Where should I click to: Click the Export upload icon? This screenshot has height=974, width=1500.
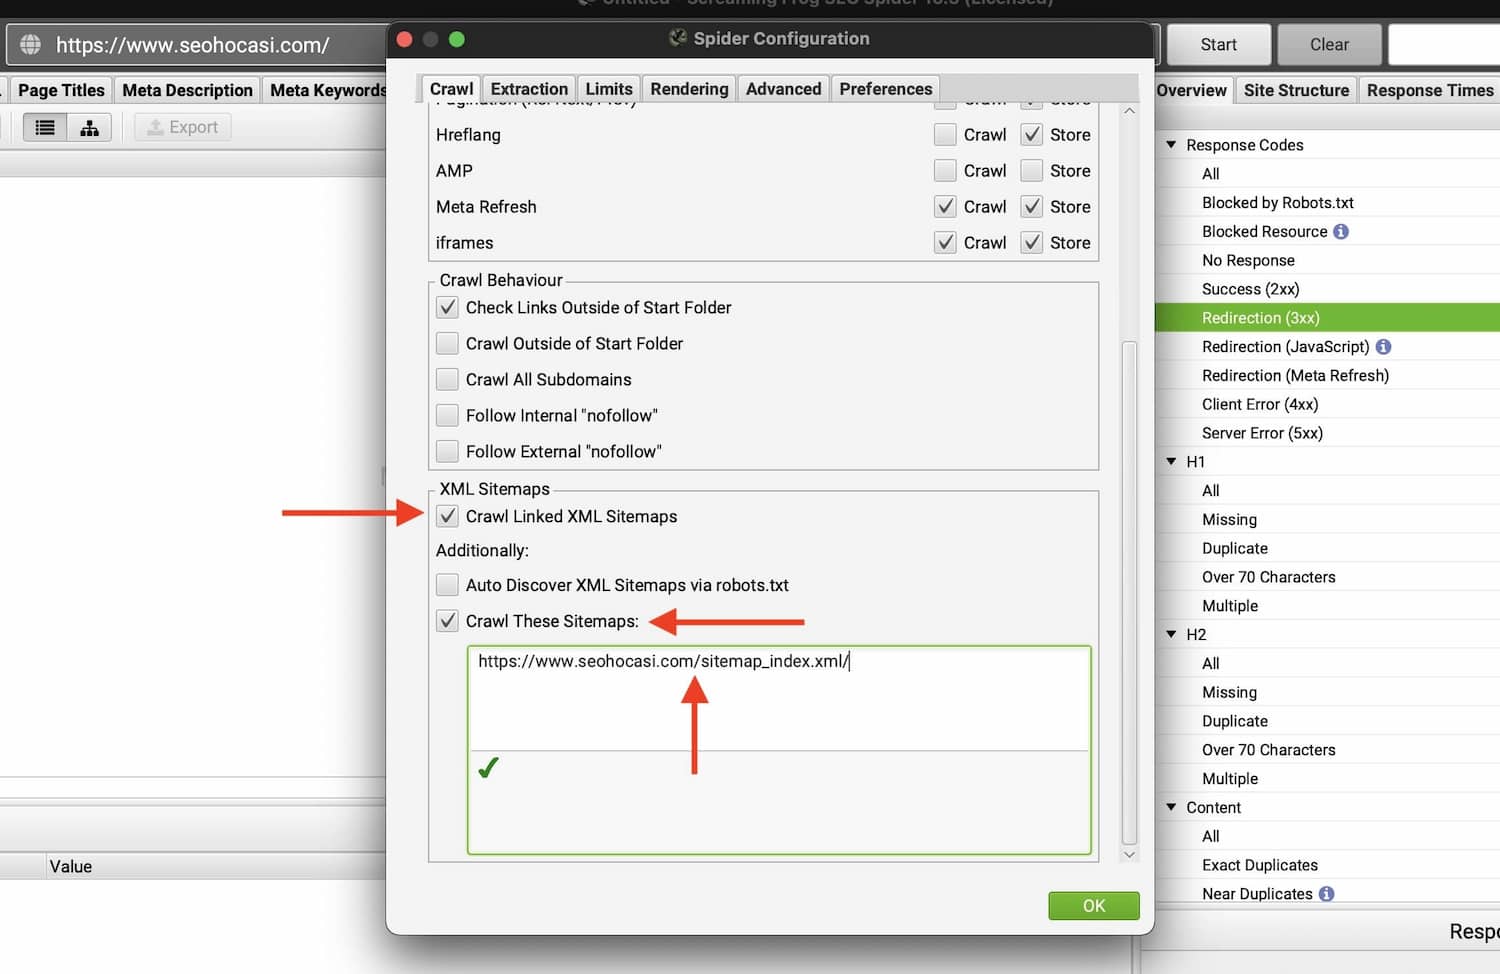pos(155,128)
